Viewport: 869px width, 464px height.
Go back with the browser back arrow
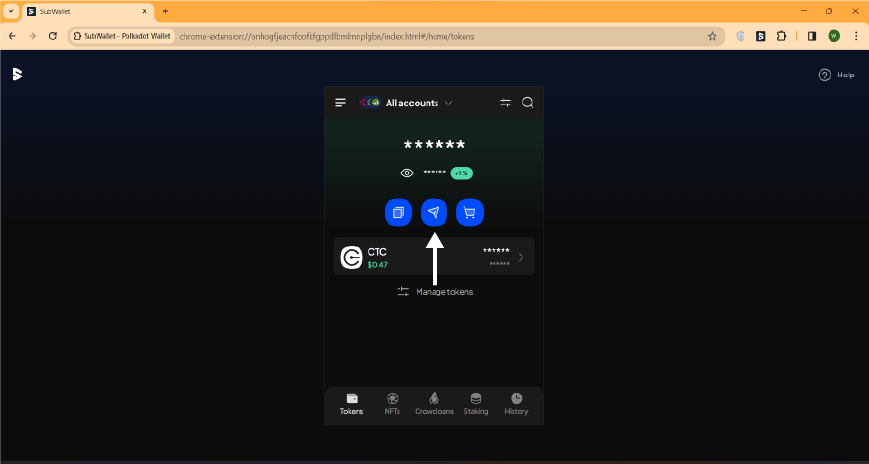click(x=13, y=36)
